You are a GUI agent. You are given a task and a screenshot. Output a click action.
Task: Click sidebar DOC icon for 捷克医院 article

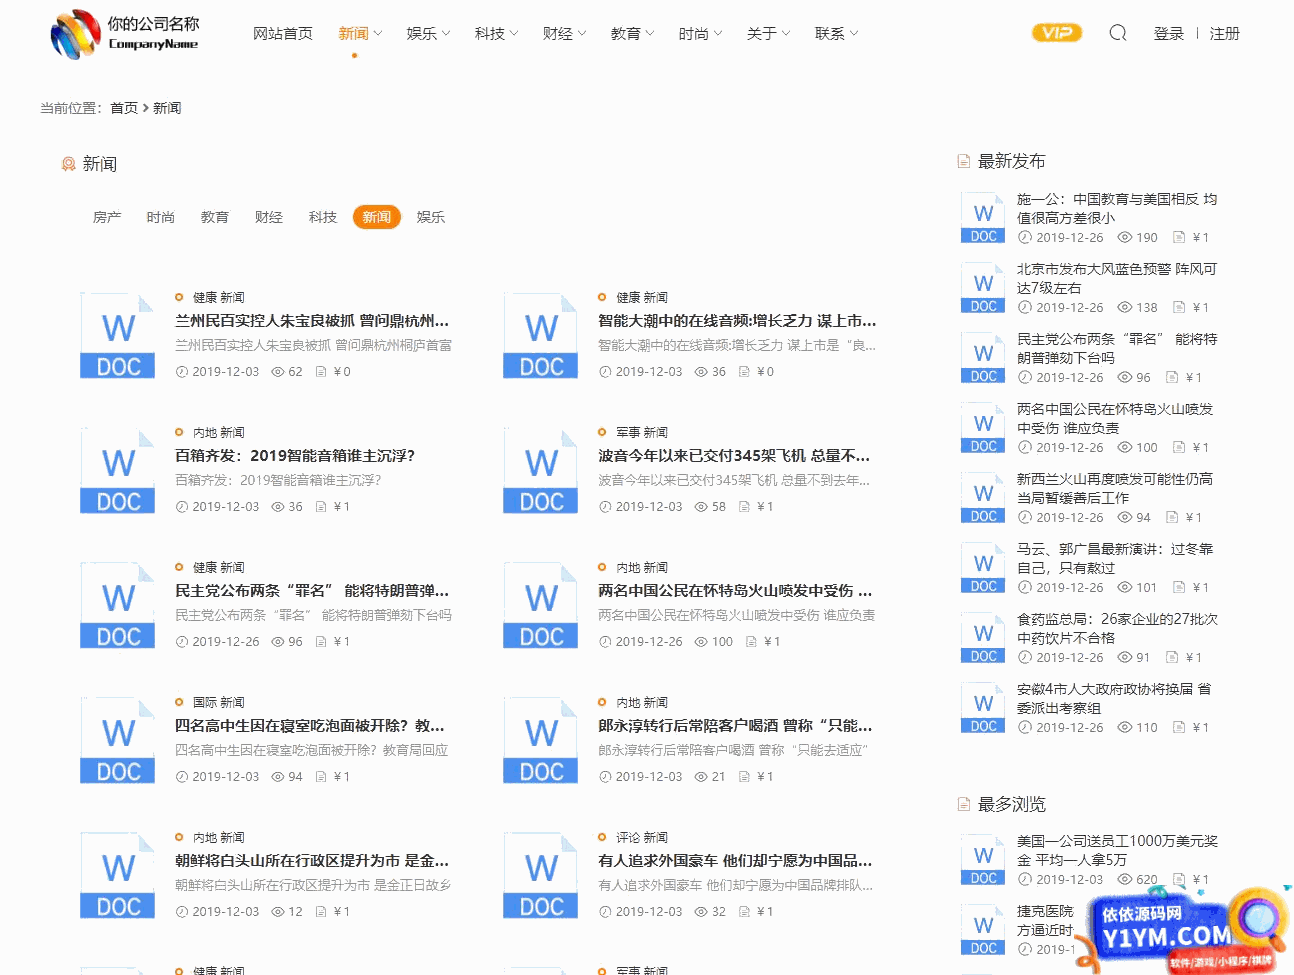(983, 930)
